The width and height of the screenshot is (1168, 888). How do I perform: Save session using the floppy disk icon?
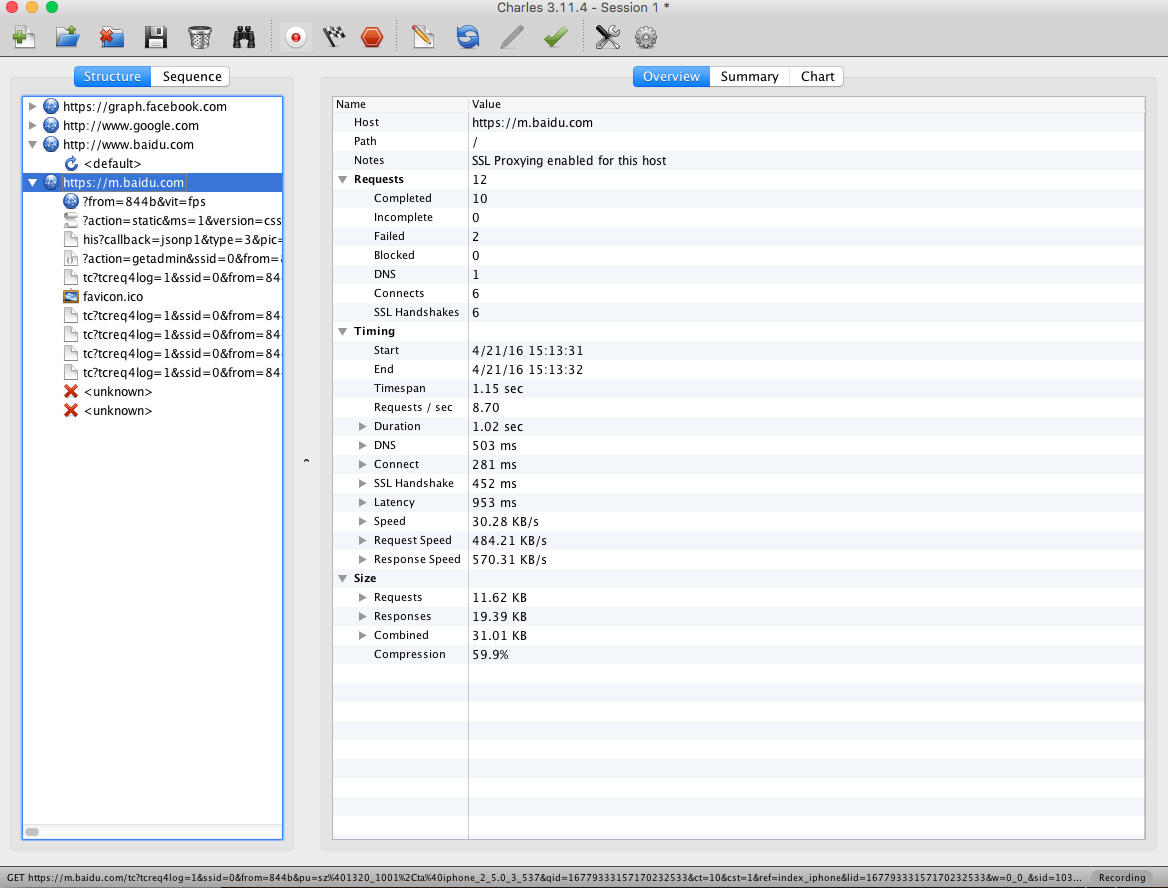156,37
